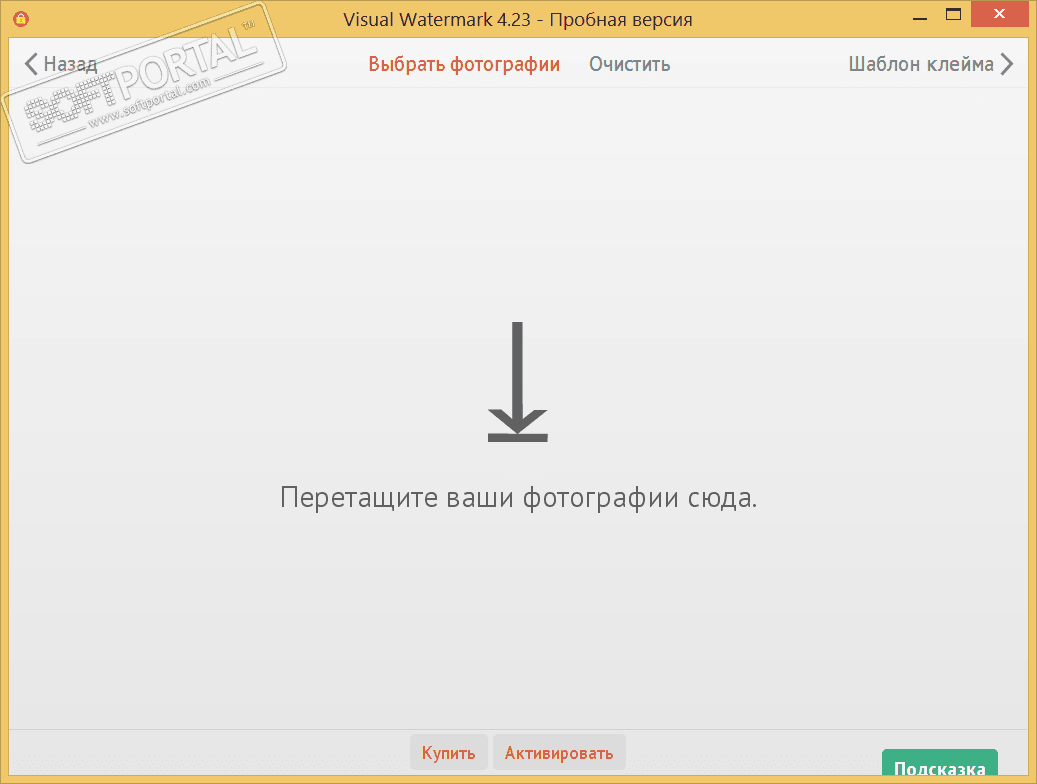Proceed to Шаблон клейма step
The width and height of the screenshot is (1037, 784).
[x=931, y=64]
